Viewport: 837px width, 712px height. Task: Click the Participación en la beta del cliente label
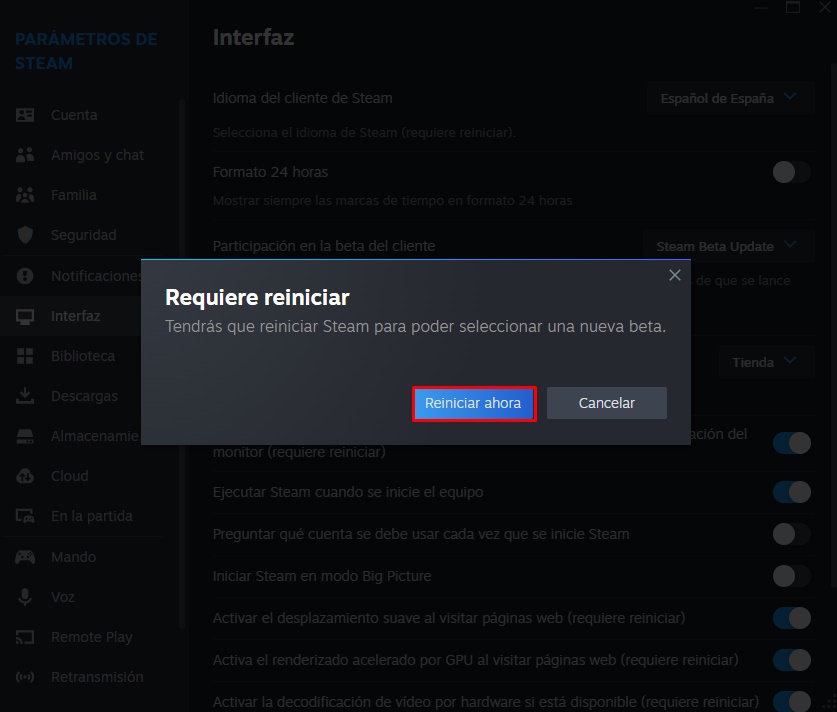(x=324, y=246)
